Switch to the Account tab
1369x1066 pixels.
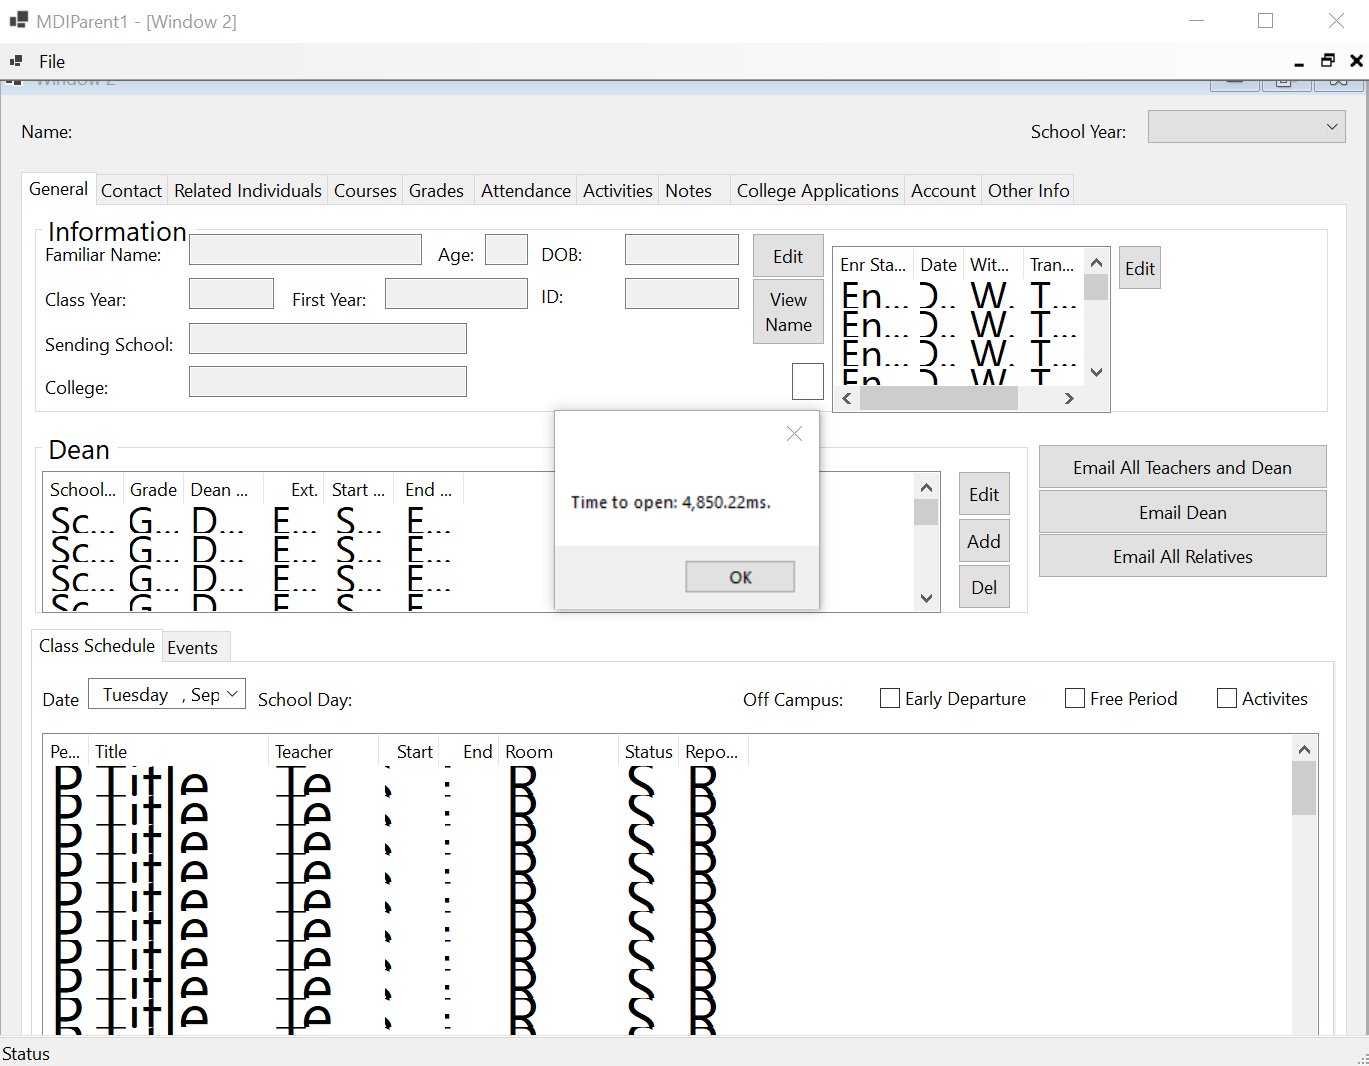[x=943, y=191]
